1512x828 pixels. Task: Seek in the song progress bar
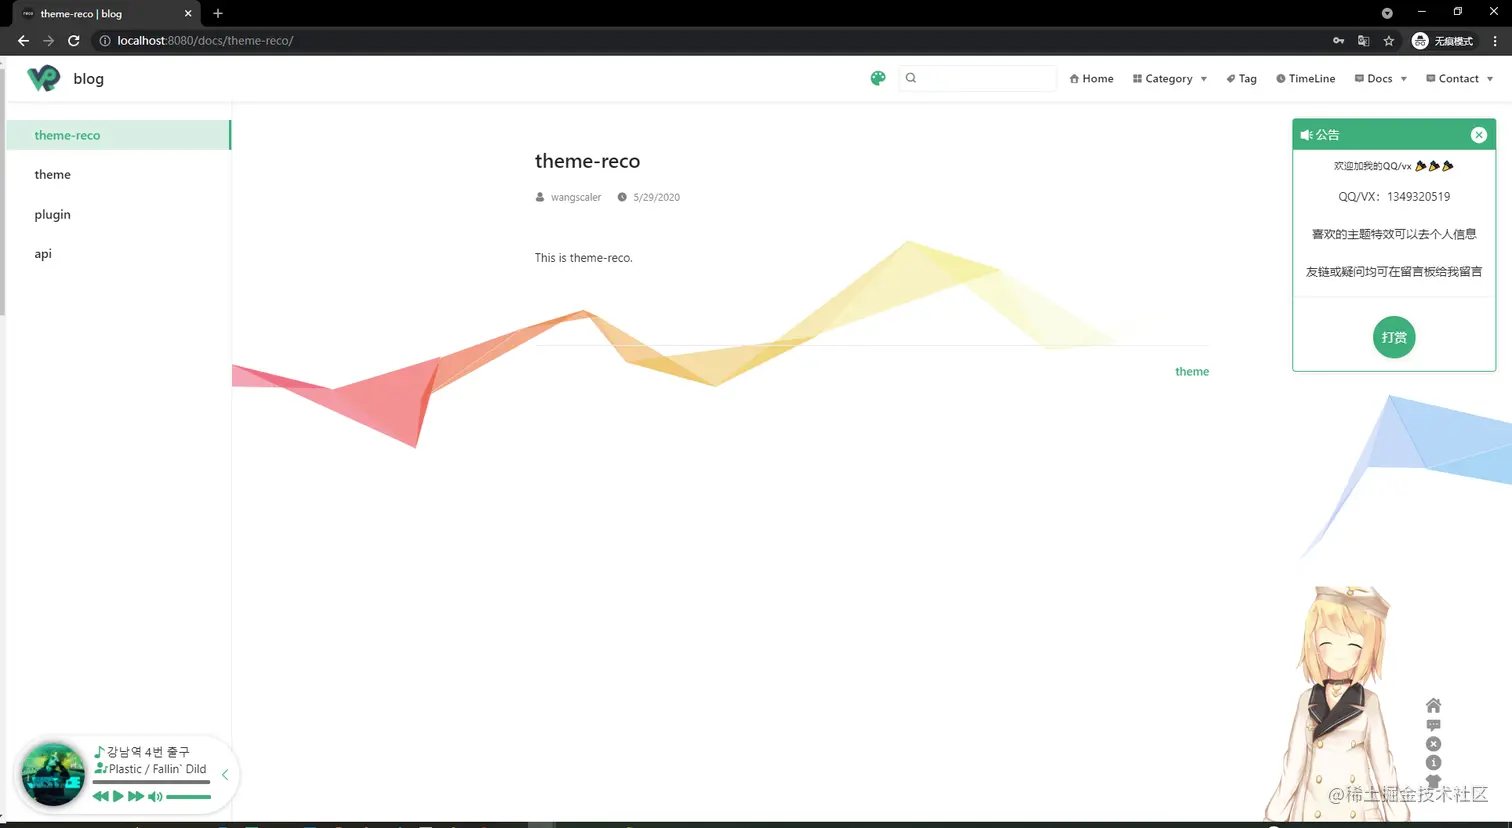tap(151, 782)
